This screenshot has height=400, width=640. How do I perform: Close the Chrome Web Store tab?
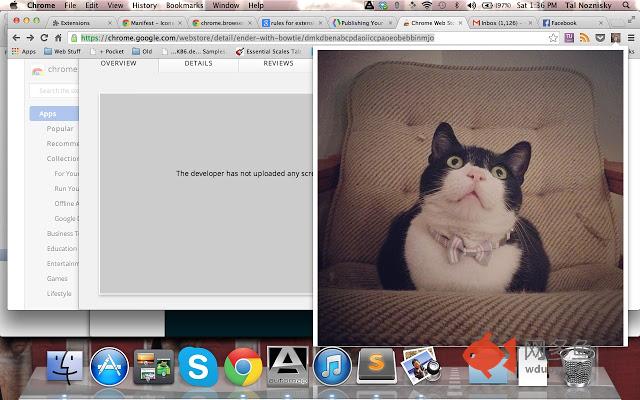point(460,23)
